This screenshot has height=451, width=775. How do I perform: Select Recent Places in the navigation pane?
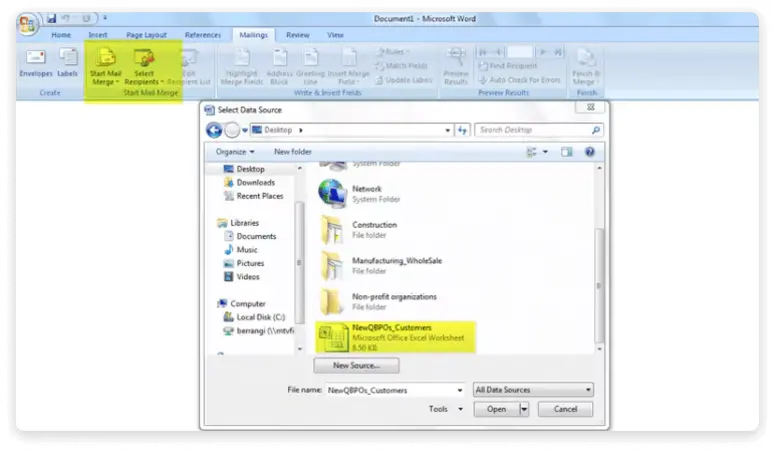point(254,196)
